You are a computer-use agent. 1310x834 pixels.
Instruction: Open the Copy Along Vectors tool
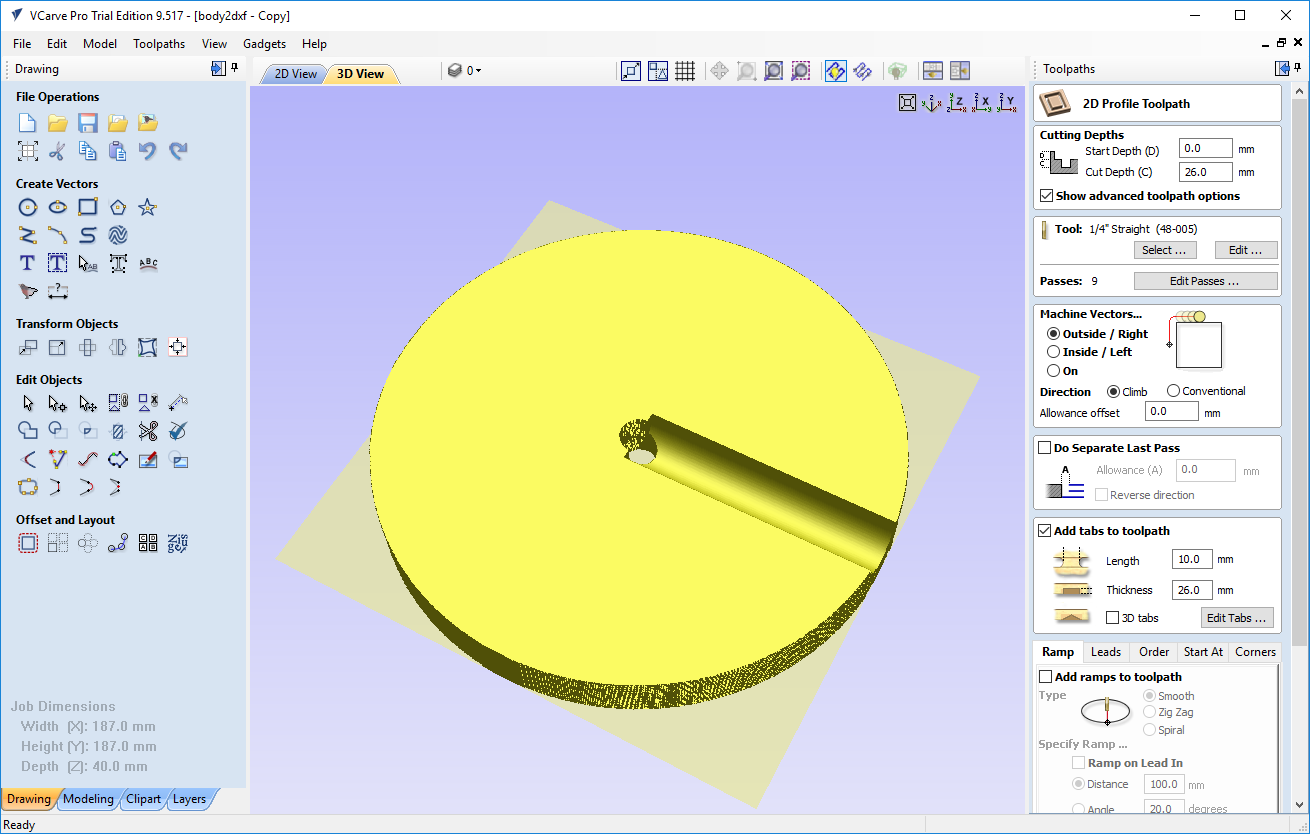118,543
